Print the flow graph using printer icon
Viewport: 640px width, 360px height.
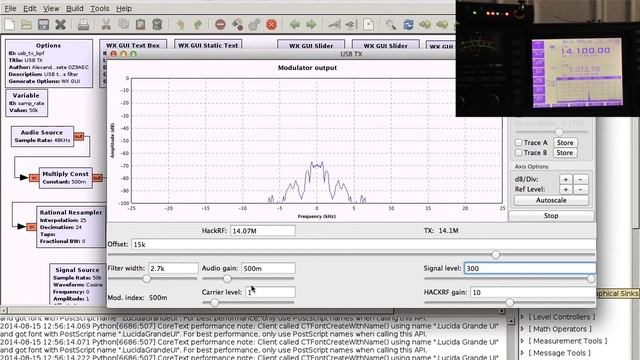83,24
